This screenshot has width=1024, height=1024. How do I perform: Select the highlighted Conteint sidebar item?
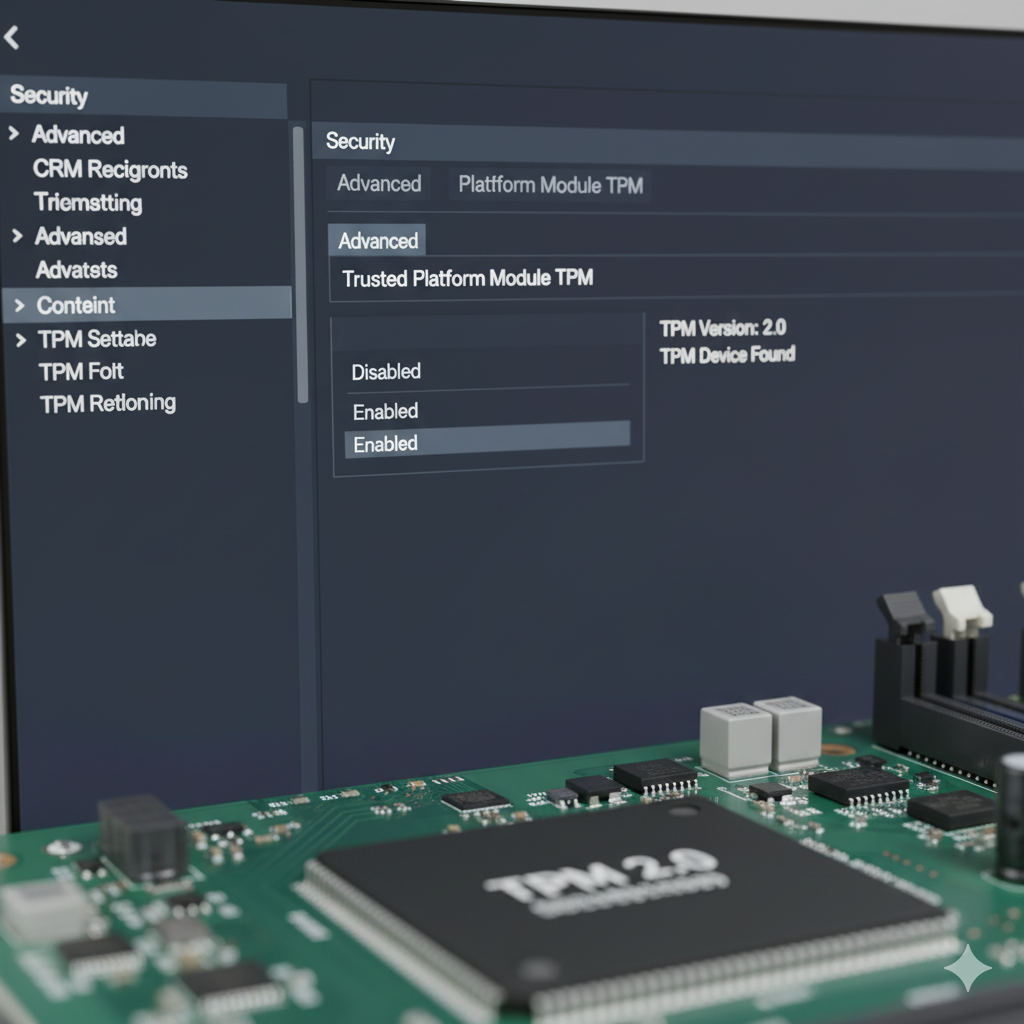pyautogui.click(x=76, y=305)
